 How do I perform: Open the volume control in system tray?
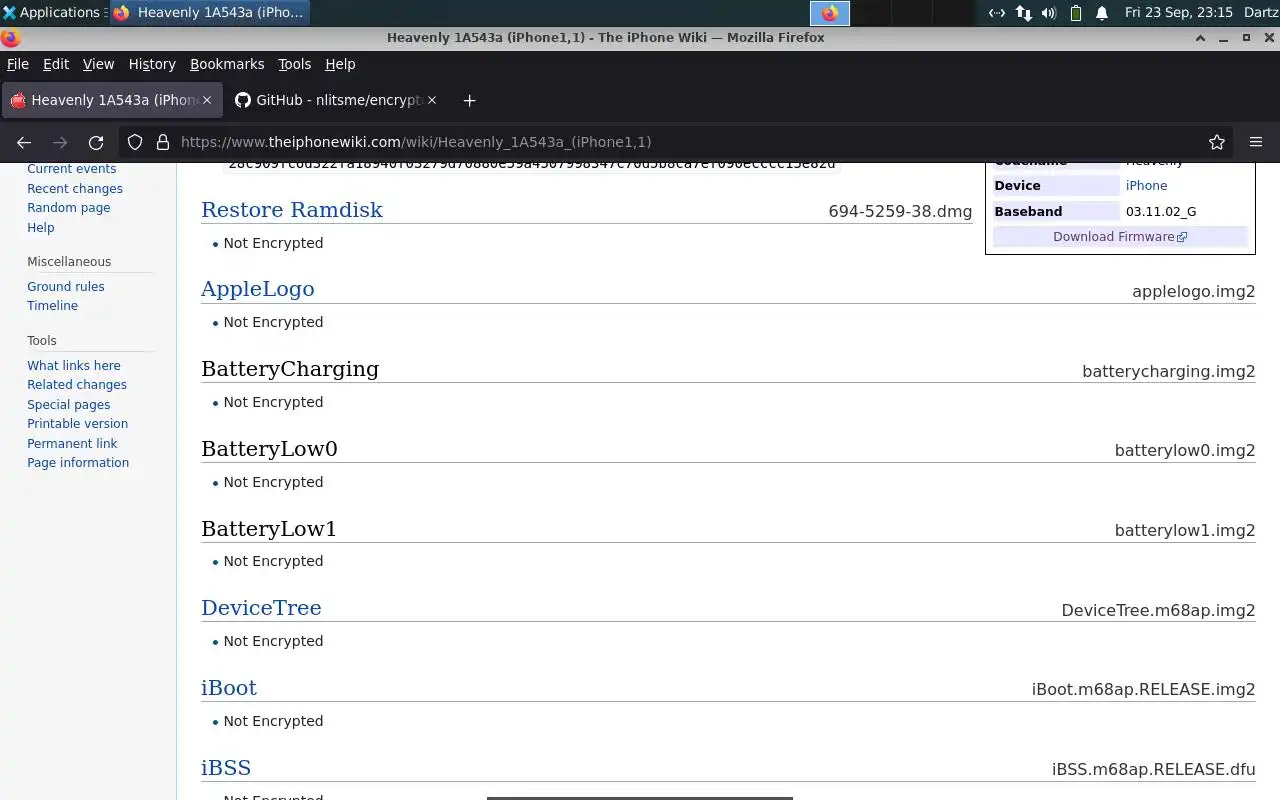click(1048, 13)
